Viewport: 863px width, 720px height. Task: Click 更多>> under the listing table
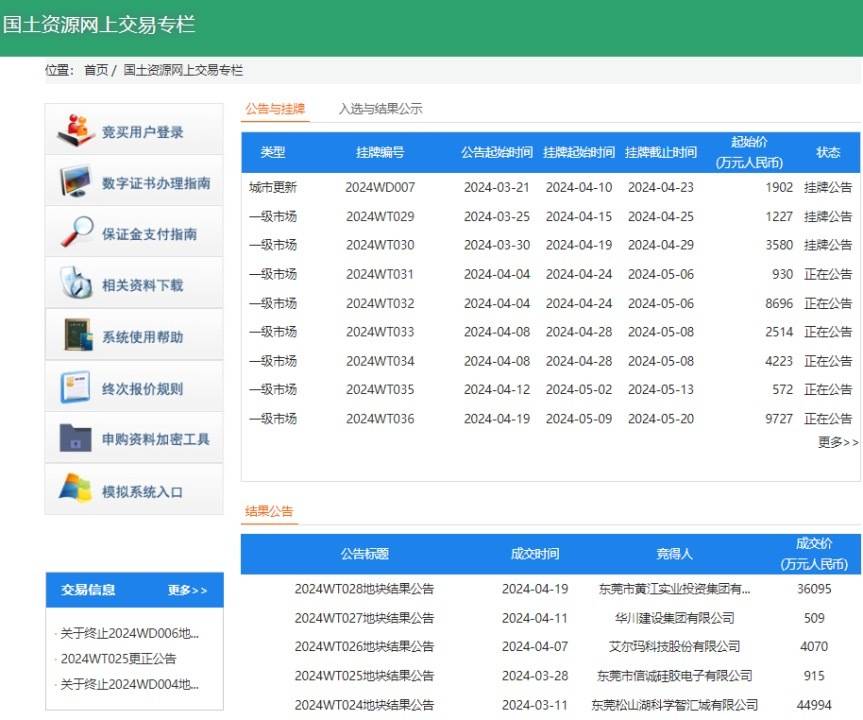tap(839, 442)
